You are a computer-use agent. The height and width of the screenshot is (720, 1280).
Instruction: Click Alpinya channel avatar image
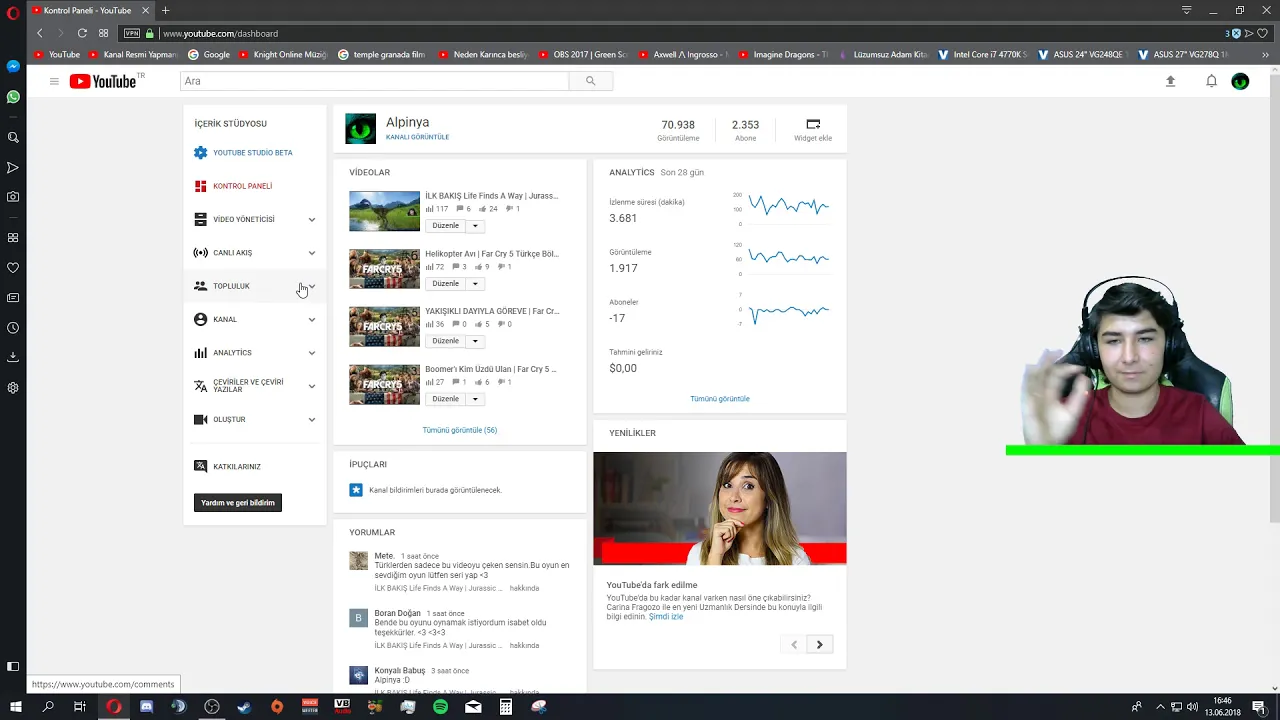360,129
